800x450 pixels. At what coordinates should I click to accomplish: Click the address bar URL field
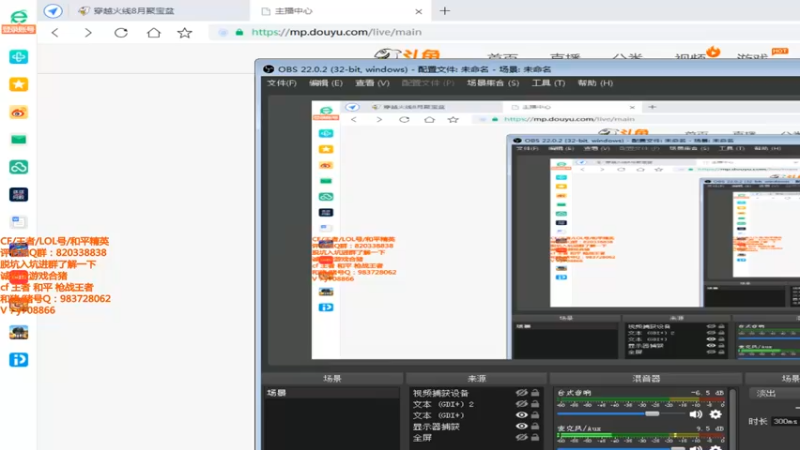pos(505,32)
